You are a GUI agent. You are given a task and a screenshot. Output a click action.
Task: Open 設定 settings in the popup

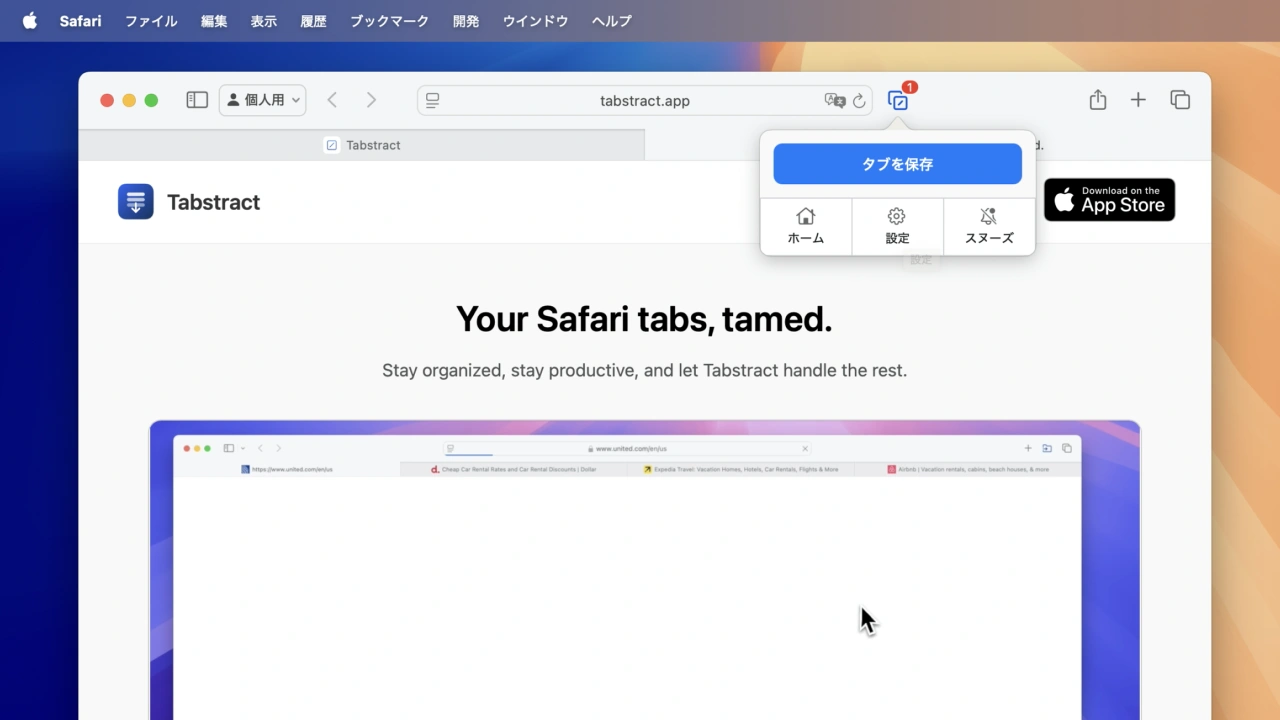point(897,226)
